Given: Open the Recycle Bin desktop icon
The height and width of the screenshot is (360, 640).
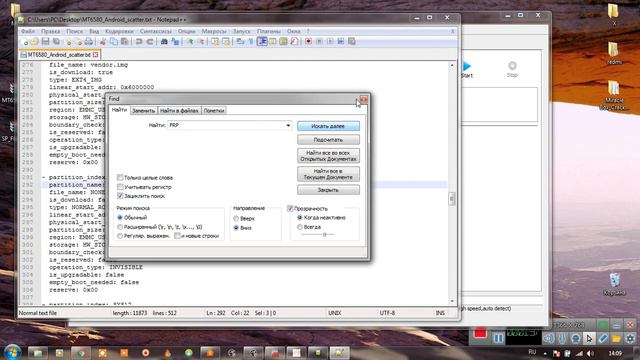Looking at the screenshot, I should point(614,284).
